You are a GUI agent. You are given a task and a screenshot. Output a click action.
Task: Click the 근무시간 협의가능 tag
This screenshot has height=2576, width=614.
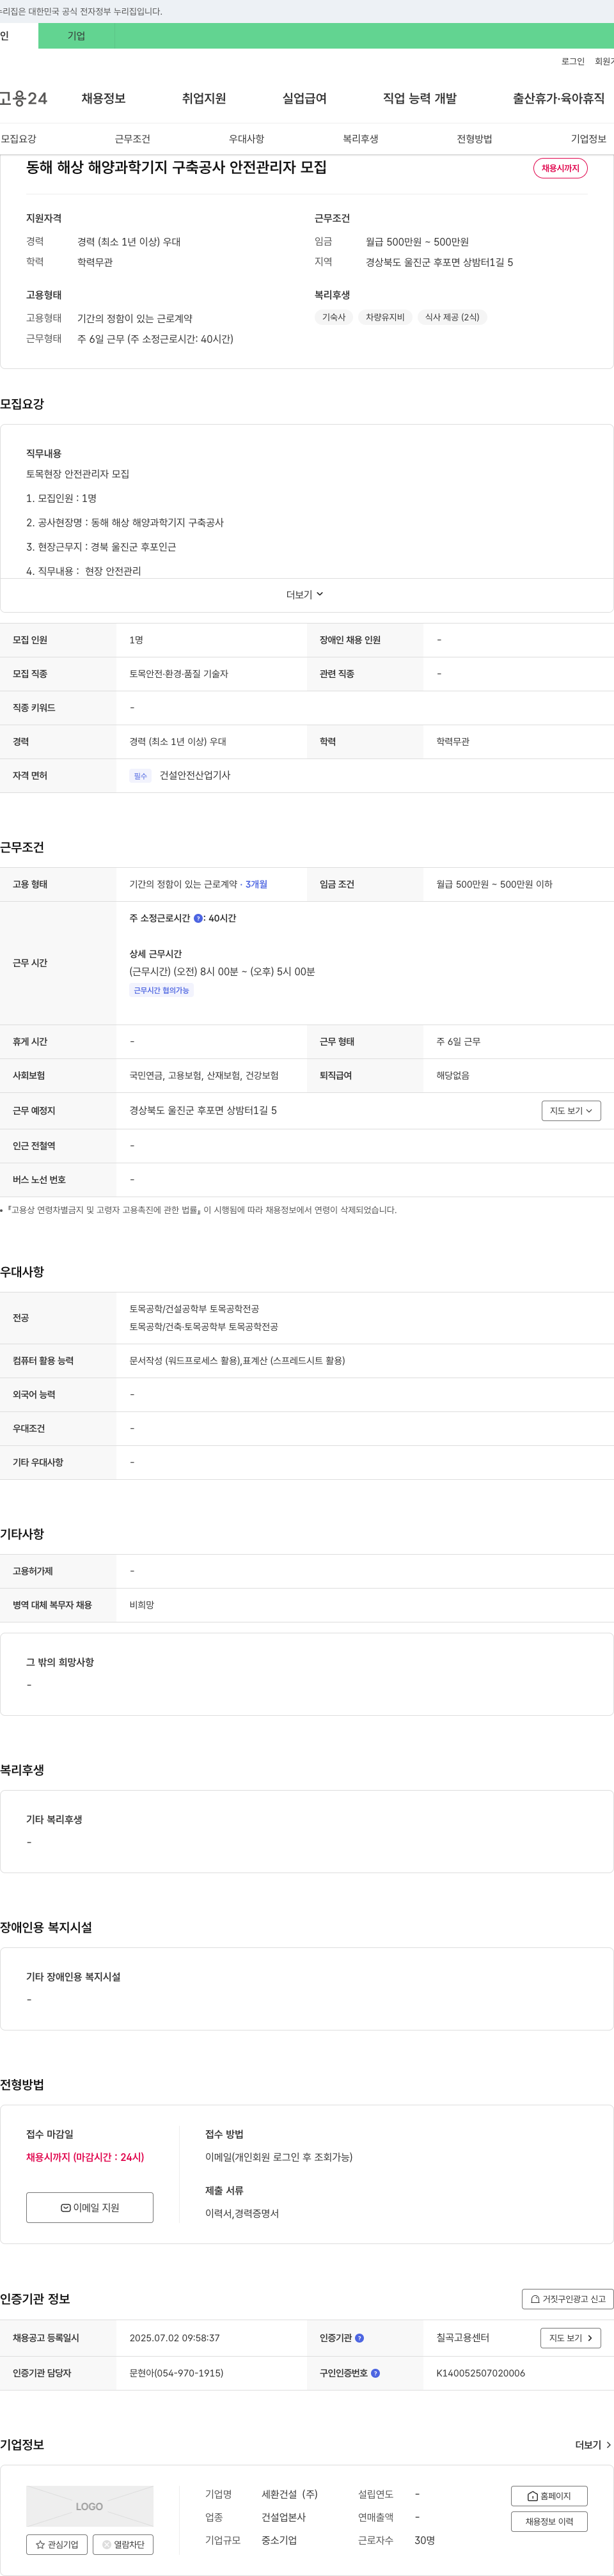[x=161, y=990]
